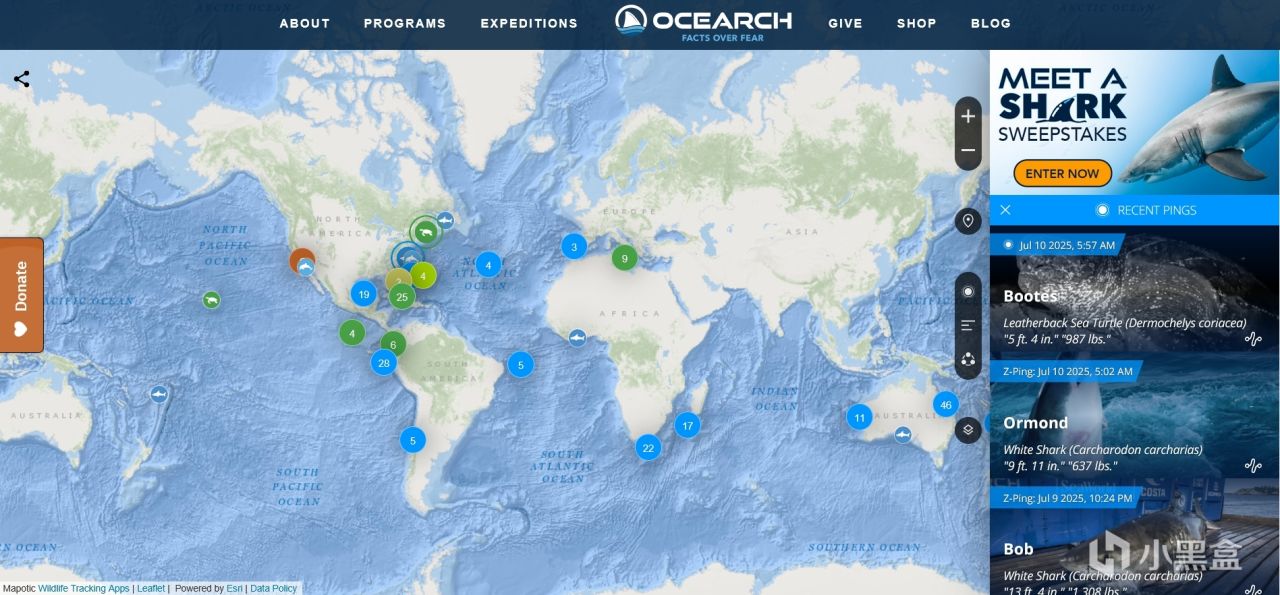The width and height of the screenshot is (1280, 595).
Task: Click the Meet a Shark Sweepstakes banner image
Action: 1135,122
